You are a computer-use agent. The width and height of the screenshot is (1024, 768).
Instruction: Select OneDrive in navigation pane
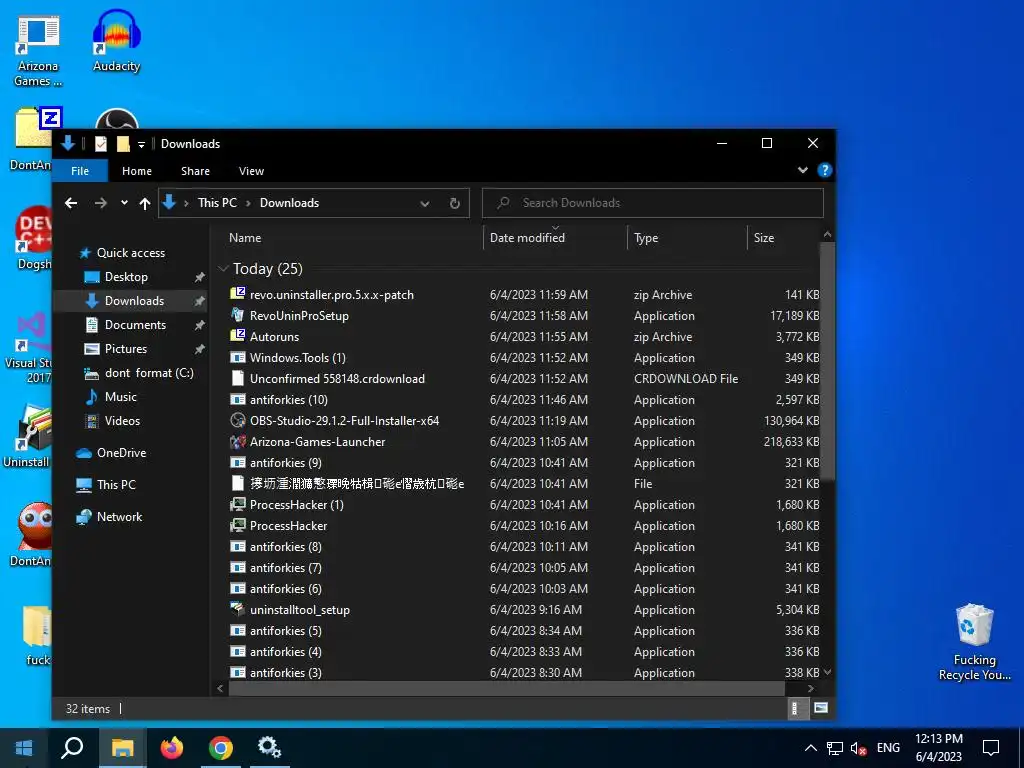click(x=121, y=453)
